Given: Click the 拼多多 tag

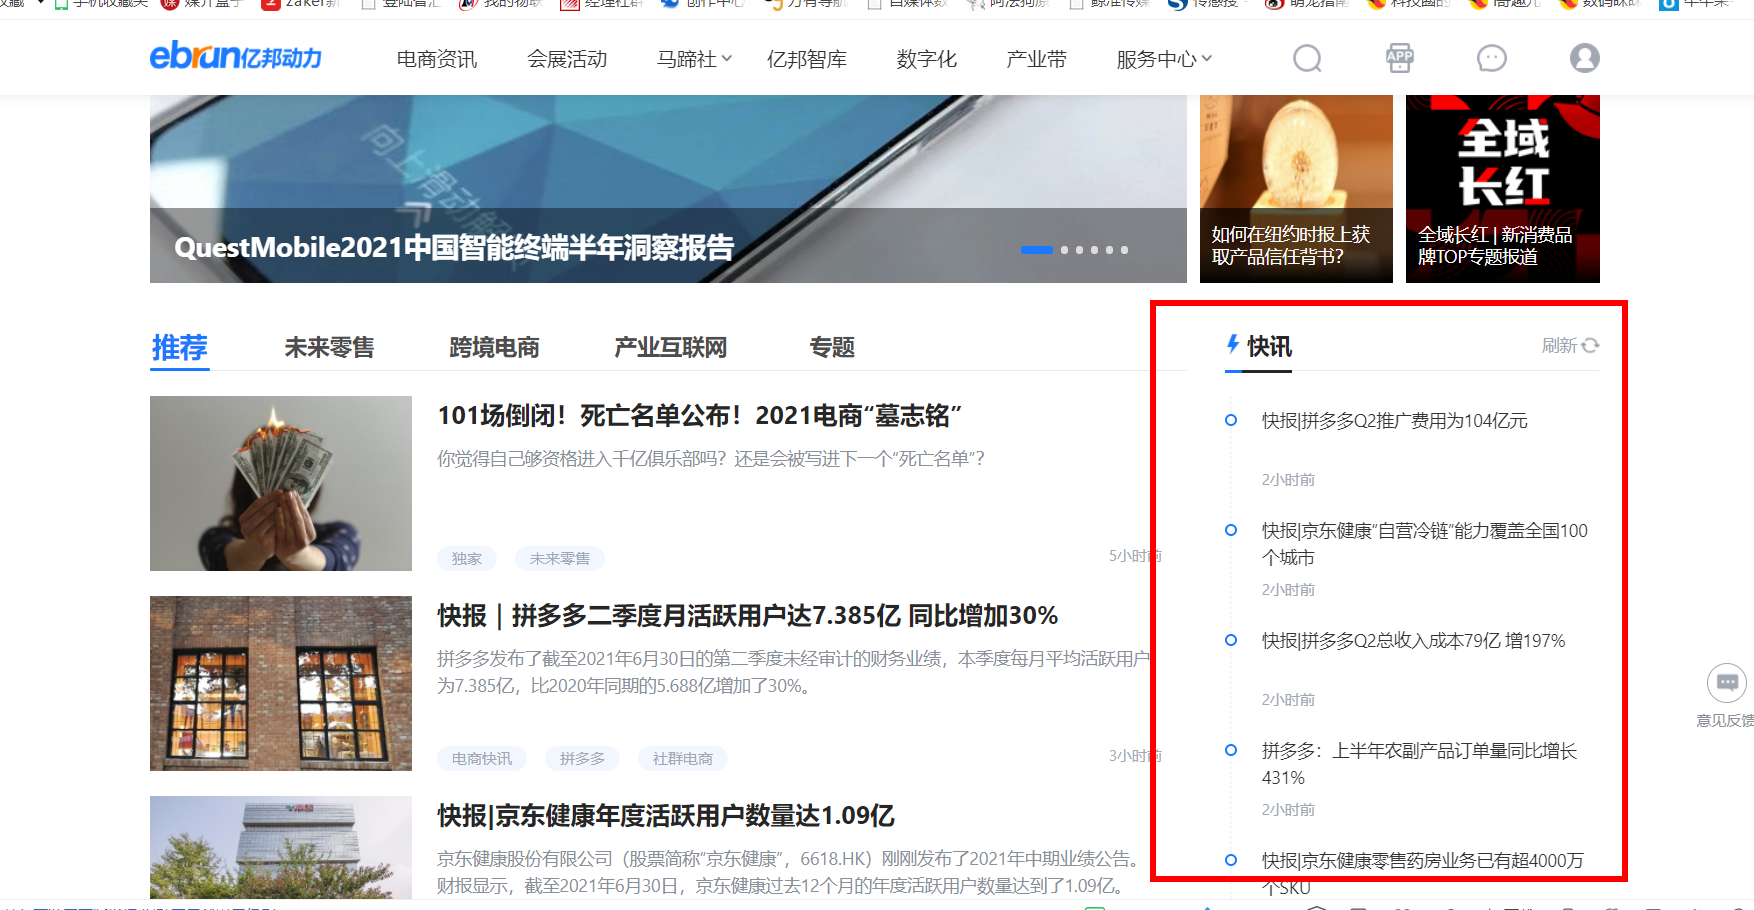Looking at the screenshot, I should coord(583,758).
